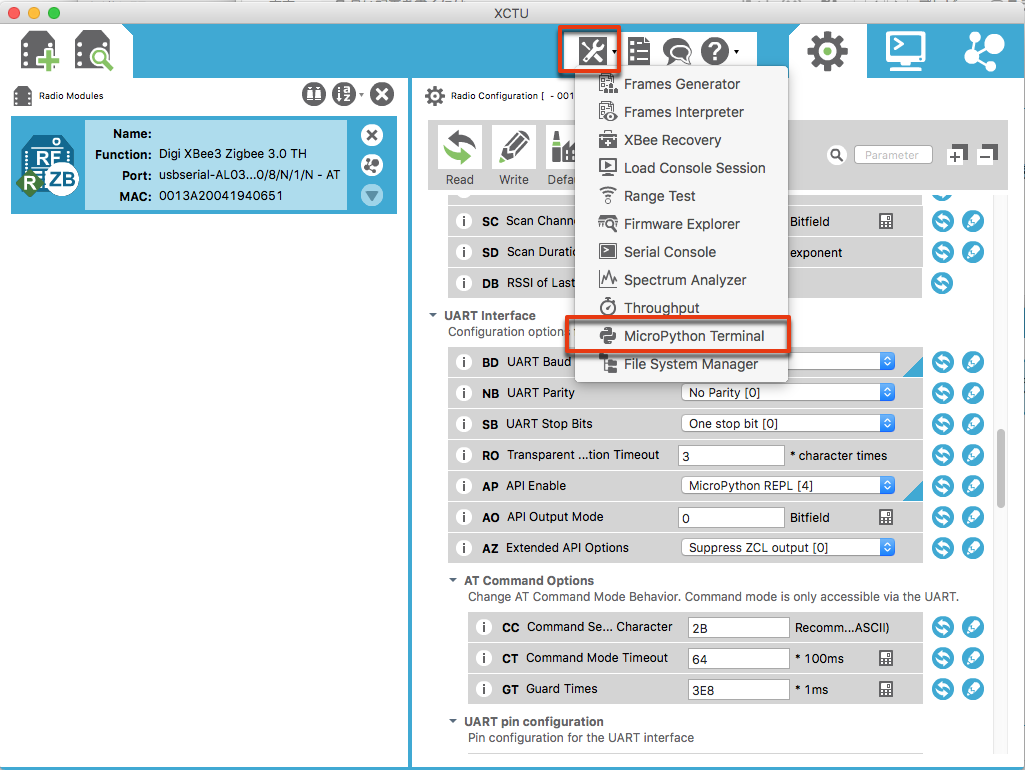
Task: Edit API Output Mode value field
Action: click(x=731, y=518)
